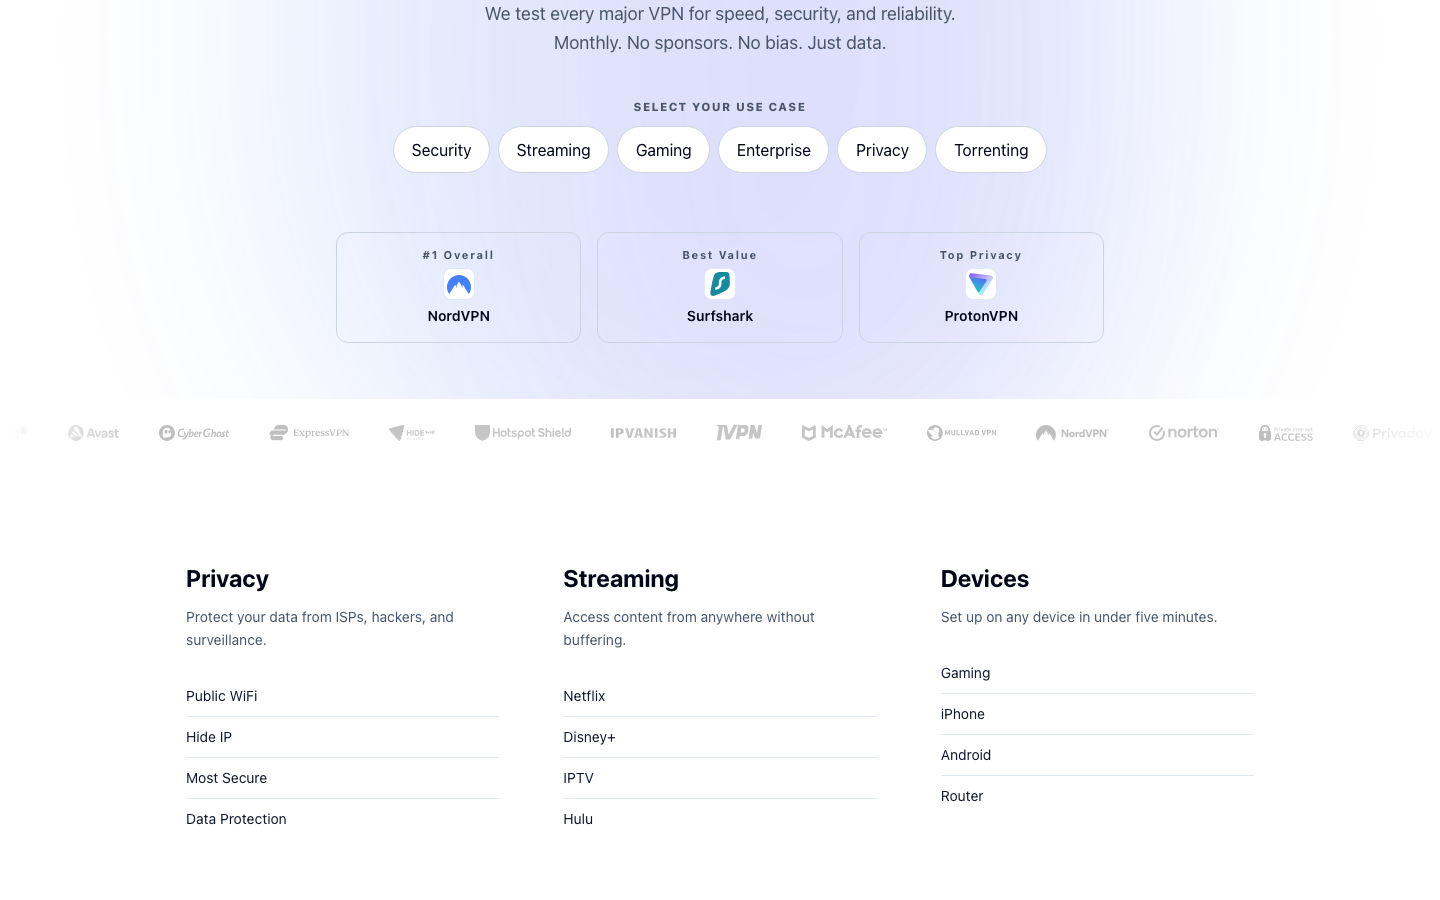The width and height of the screenshot is (1440, 900).
Task: Click the 'Top Privacy' card label
Action: pyautogui.click(x=981, y=255)
